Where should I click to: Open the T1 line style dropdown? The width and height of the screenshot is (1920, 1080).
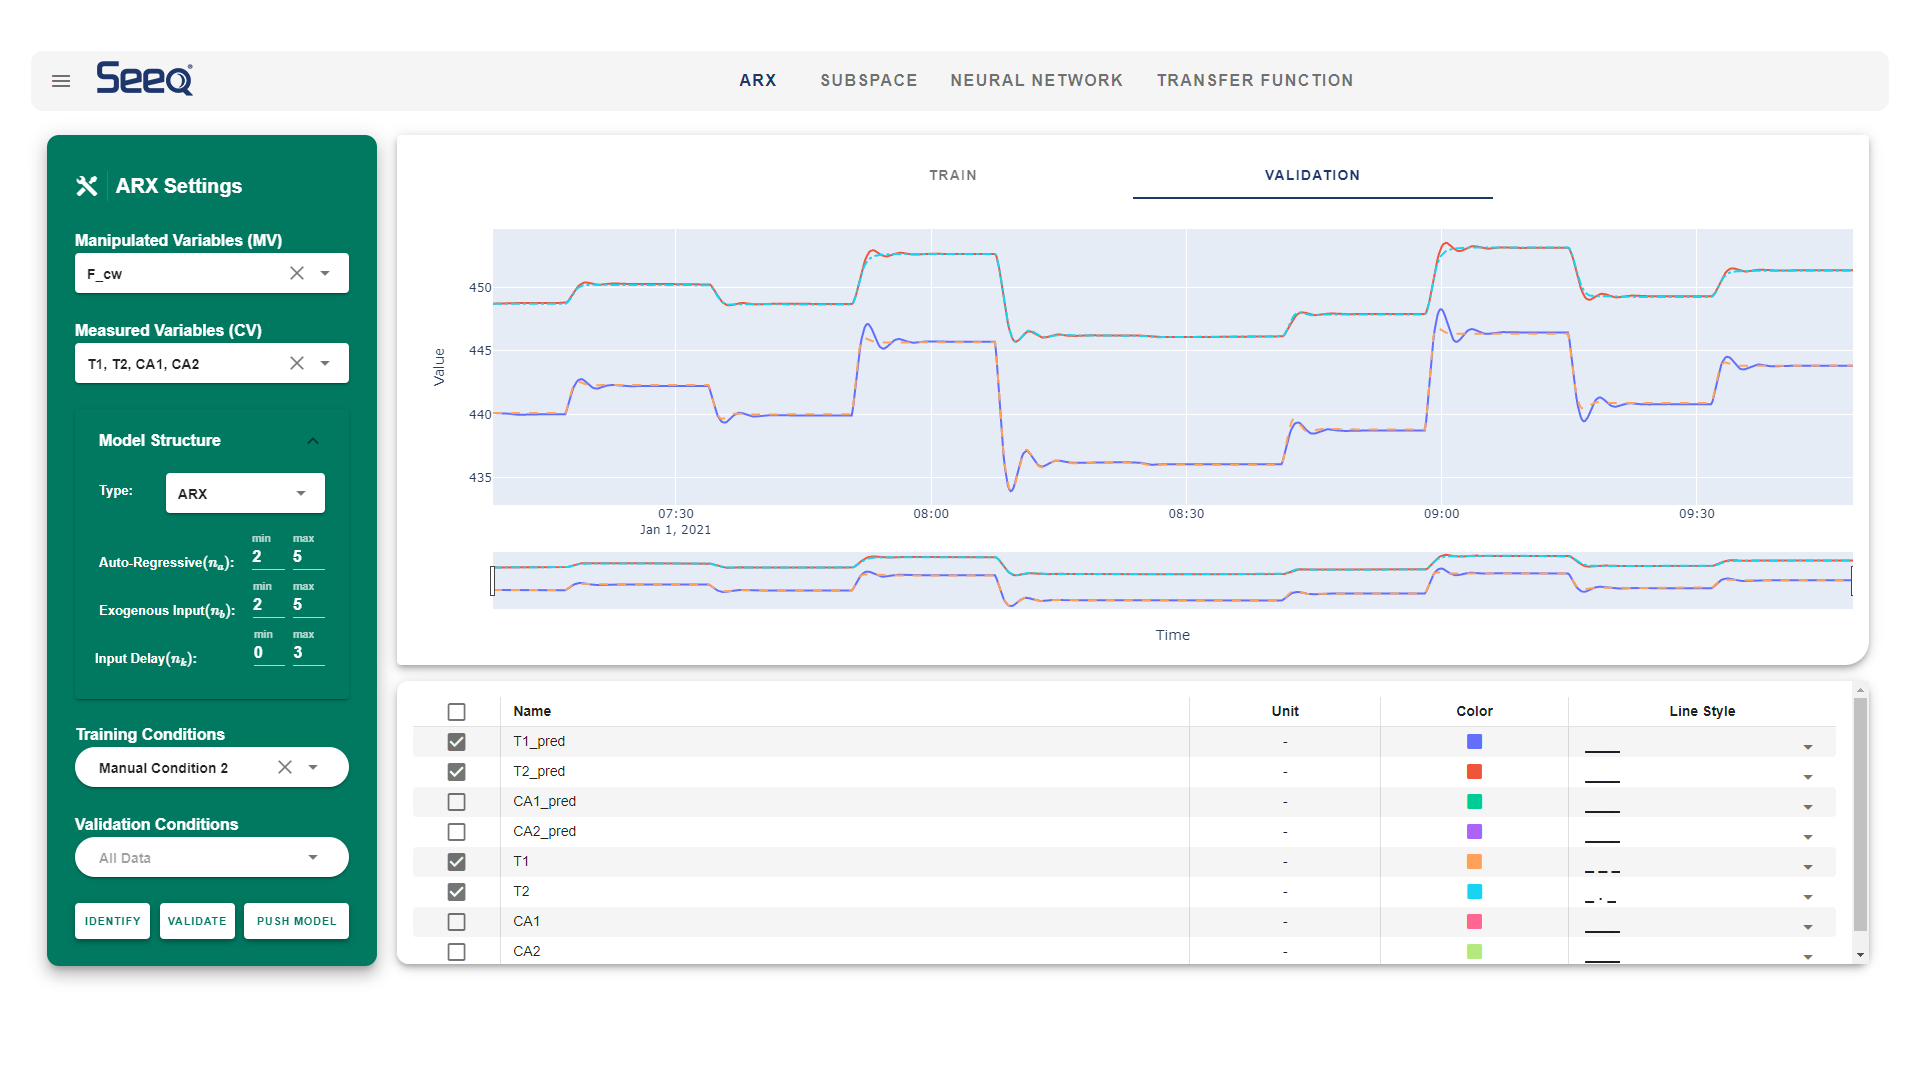click(x=1807, y=867)
